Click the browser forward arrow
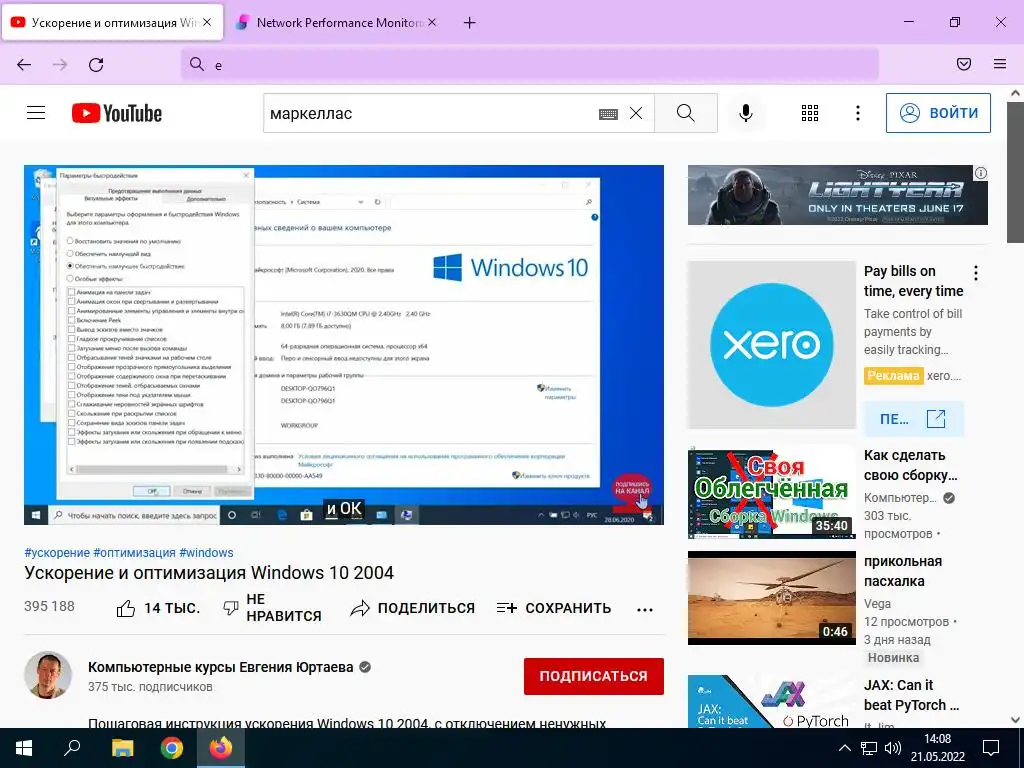Screen dimensions: 1024x768 [x=60, y=65]
